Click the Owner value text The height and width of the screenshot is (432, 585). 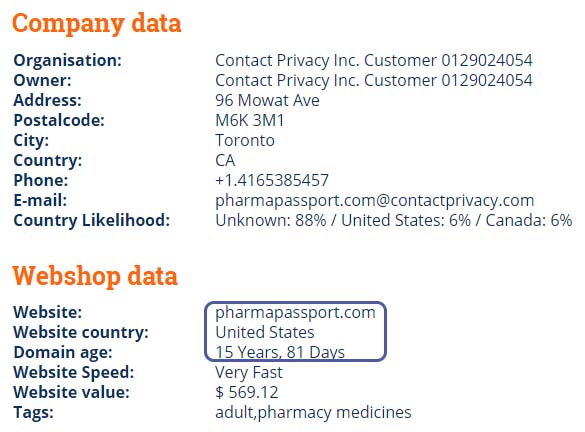tap(374, 81)
